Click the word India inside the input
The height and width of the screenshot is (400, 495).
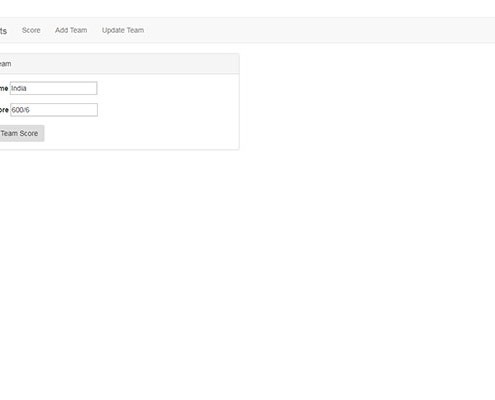point(19,88)
